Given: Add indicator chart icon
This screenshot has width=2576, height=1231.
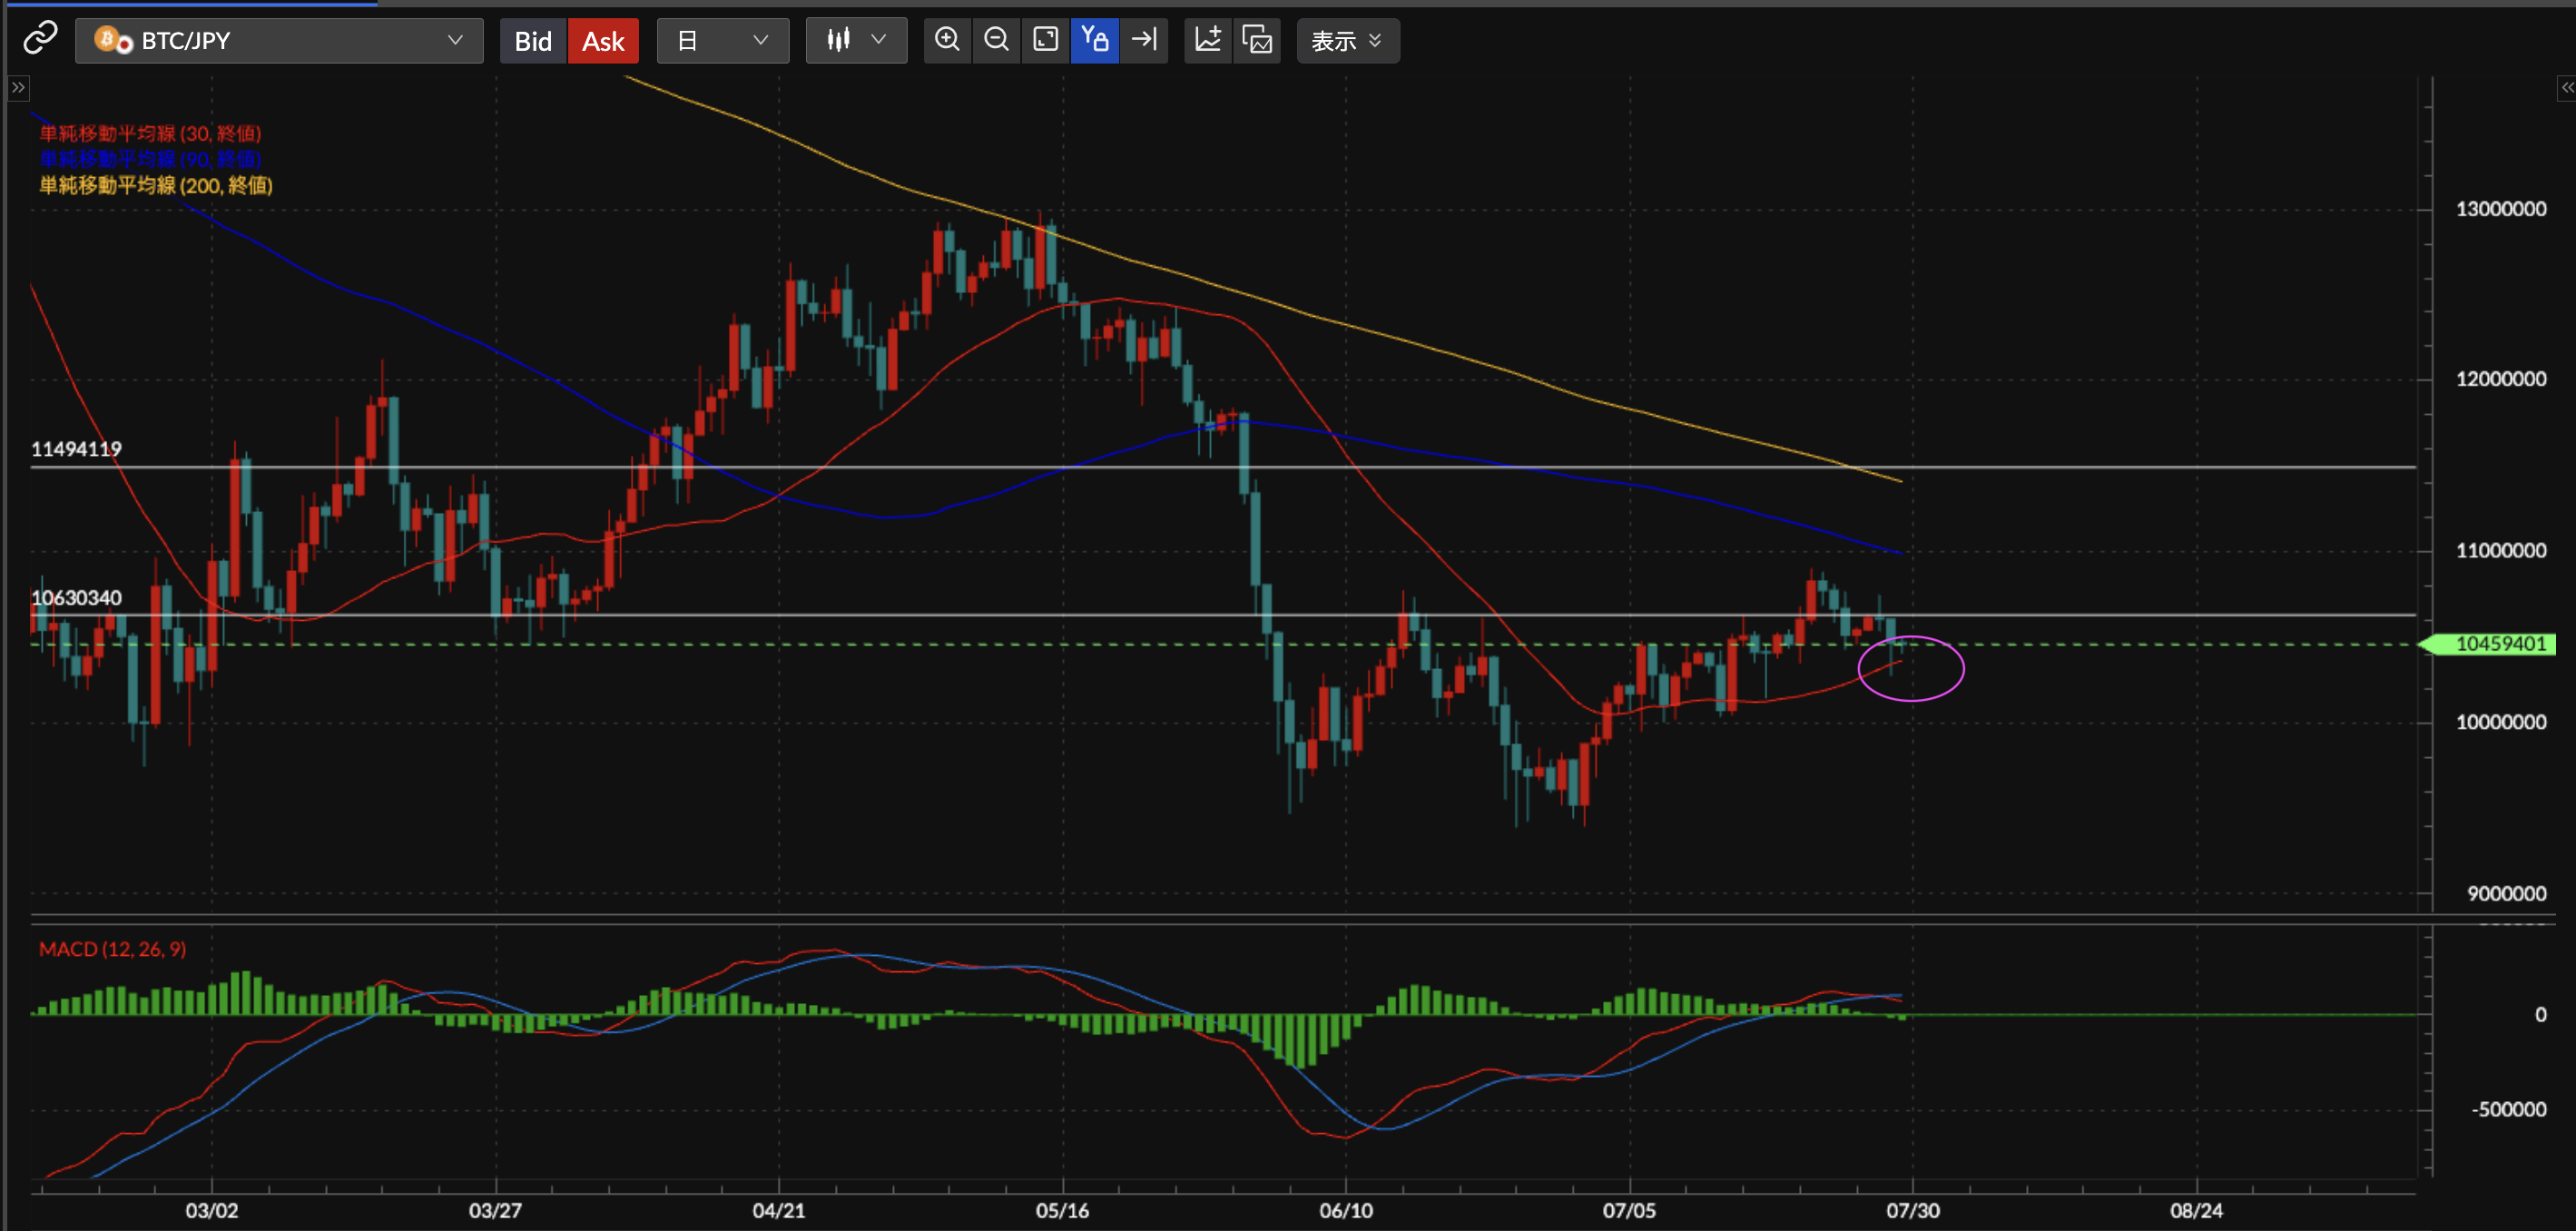Looking at the screenshot, I should pyautogui.click(x=1208, y=39).
